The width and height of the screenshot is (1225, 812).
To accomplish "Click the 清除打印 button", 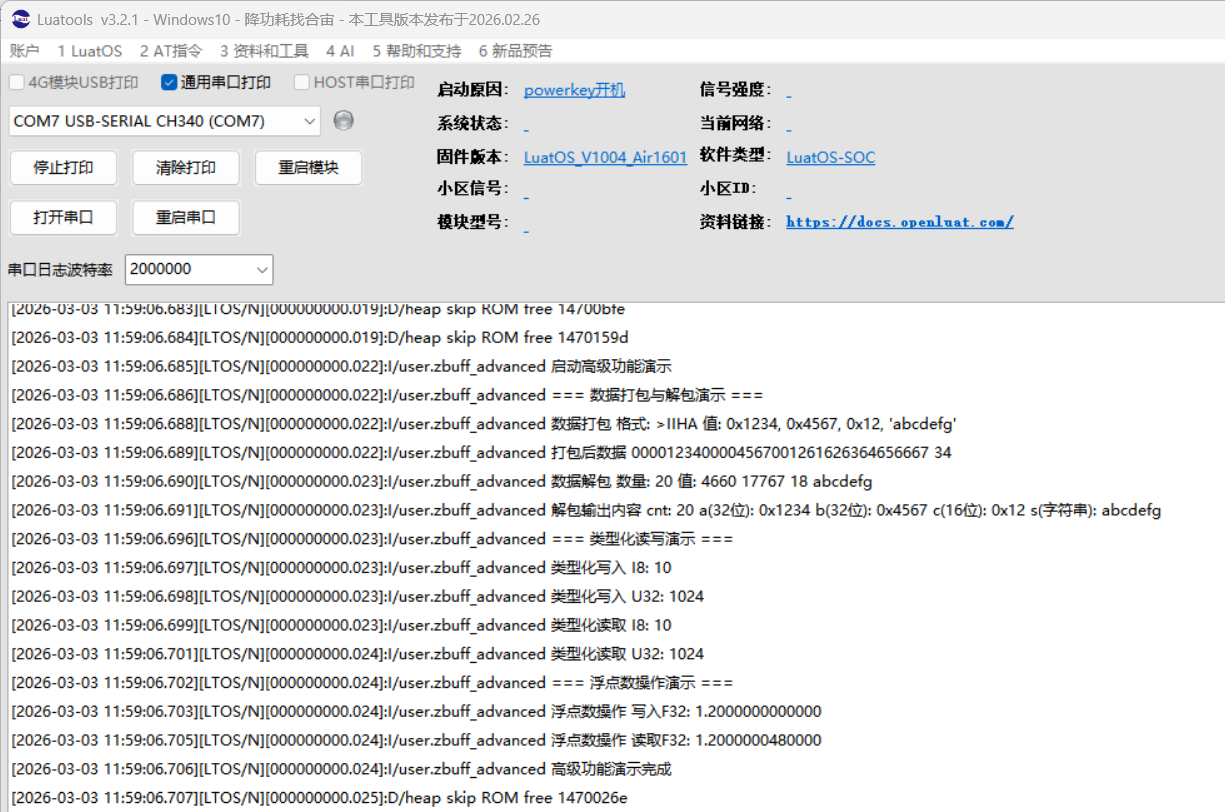I will (x=186, y=168).
